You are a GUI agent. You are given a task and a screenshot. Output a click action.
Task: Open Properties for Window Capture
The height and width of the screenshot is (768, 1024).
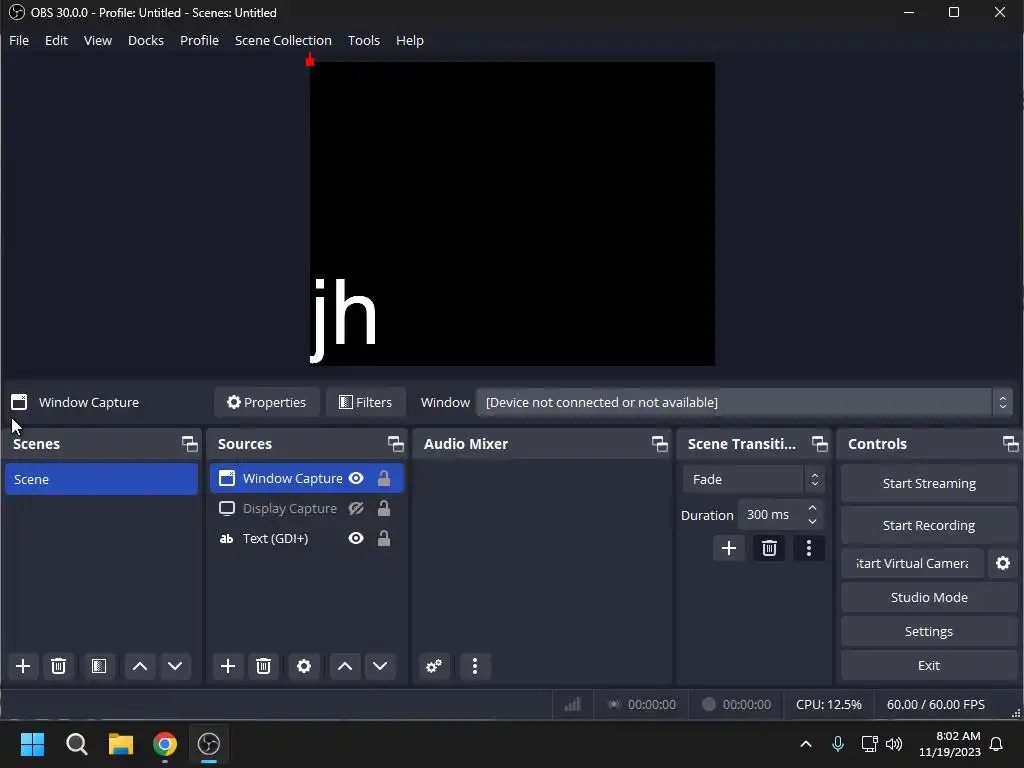tap(266, 402)
